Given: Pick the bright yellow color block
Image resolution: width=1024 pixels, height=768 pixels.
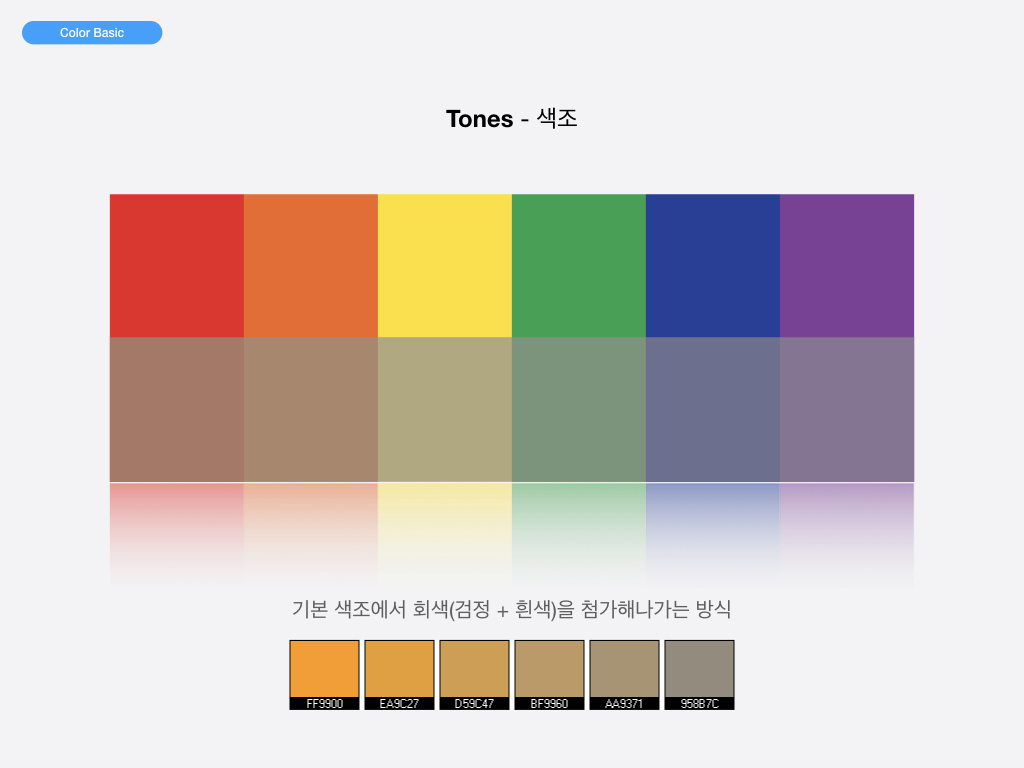Looking at the screenshot, I should [444, 265].
